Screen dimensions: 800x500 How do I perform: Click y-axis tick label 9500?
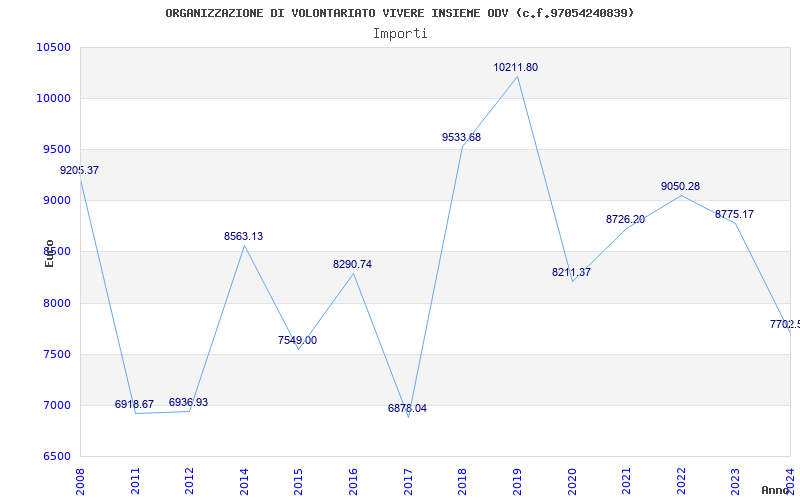pyautogui.click(x=57, y=149)
